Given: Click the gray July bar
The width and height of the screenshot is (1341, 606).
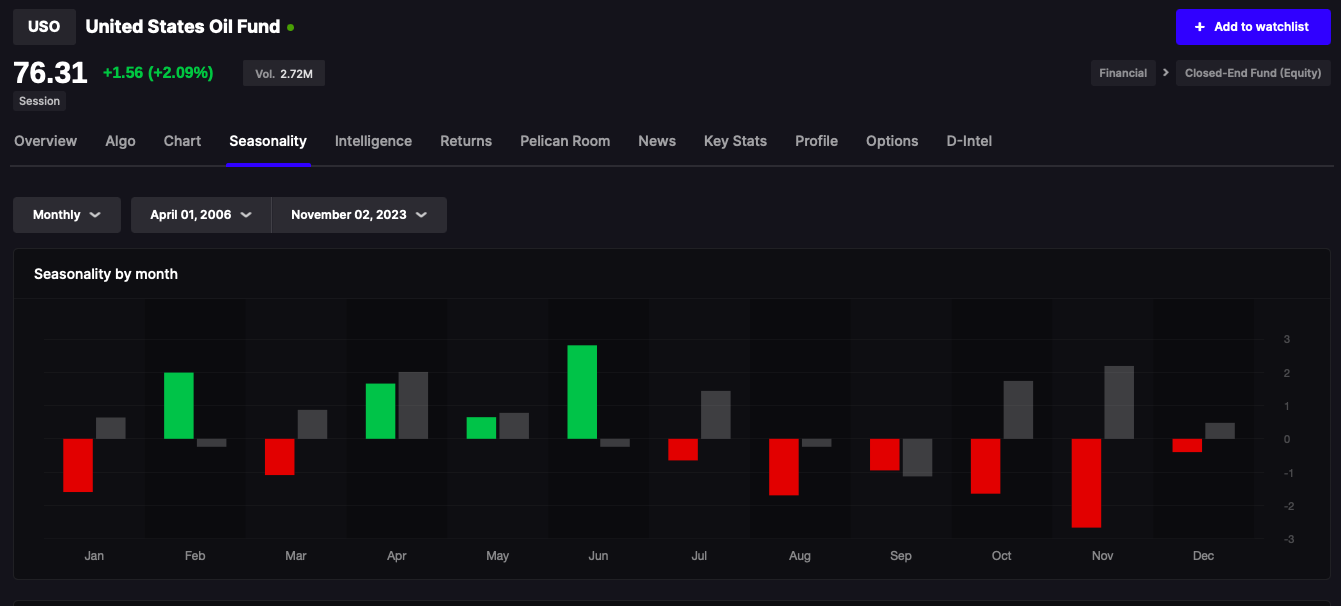Looking at the screenshot, I should (716, 415).
